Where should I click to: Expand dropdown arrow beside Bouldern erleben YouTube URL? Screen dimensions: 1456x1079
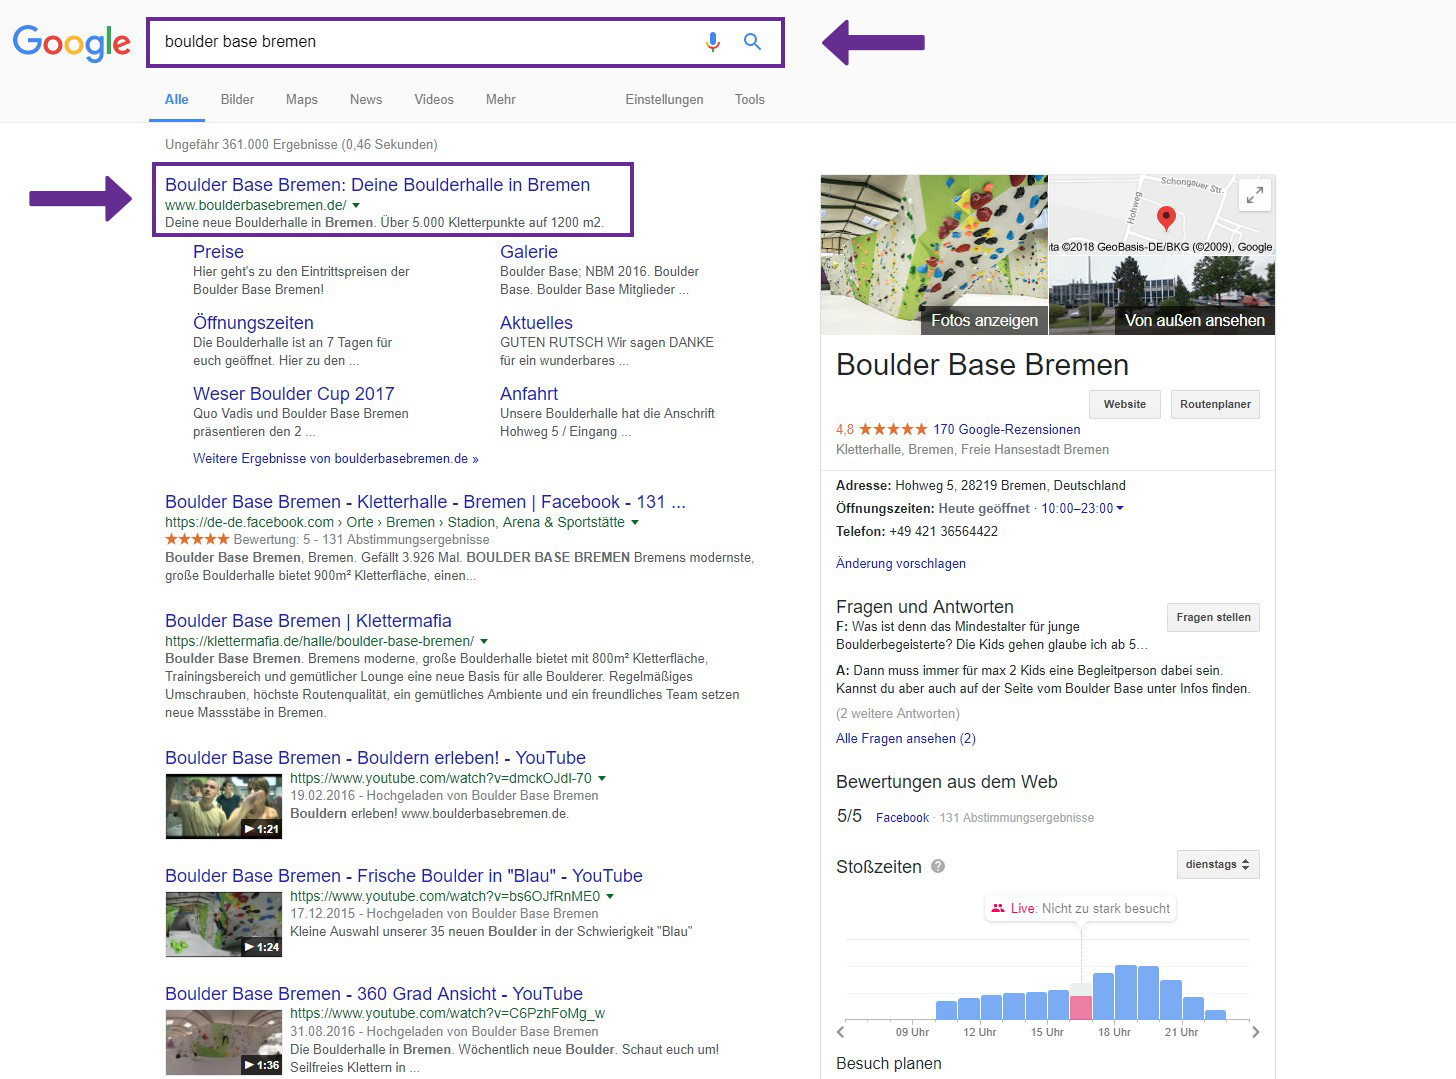tap(602, 778)
